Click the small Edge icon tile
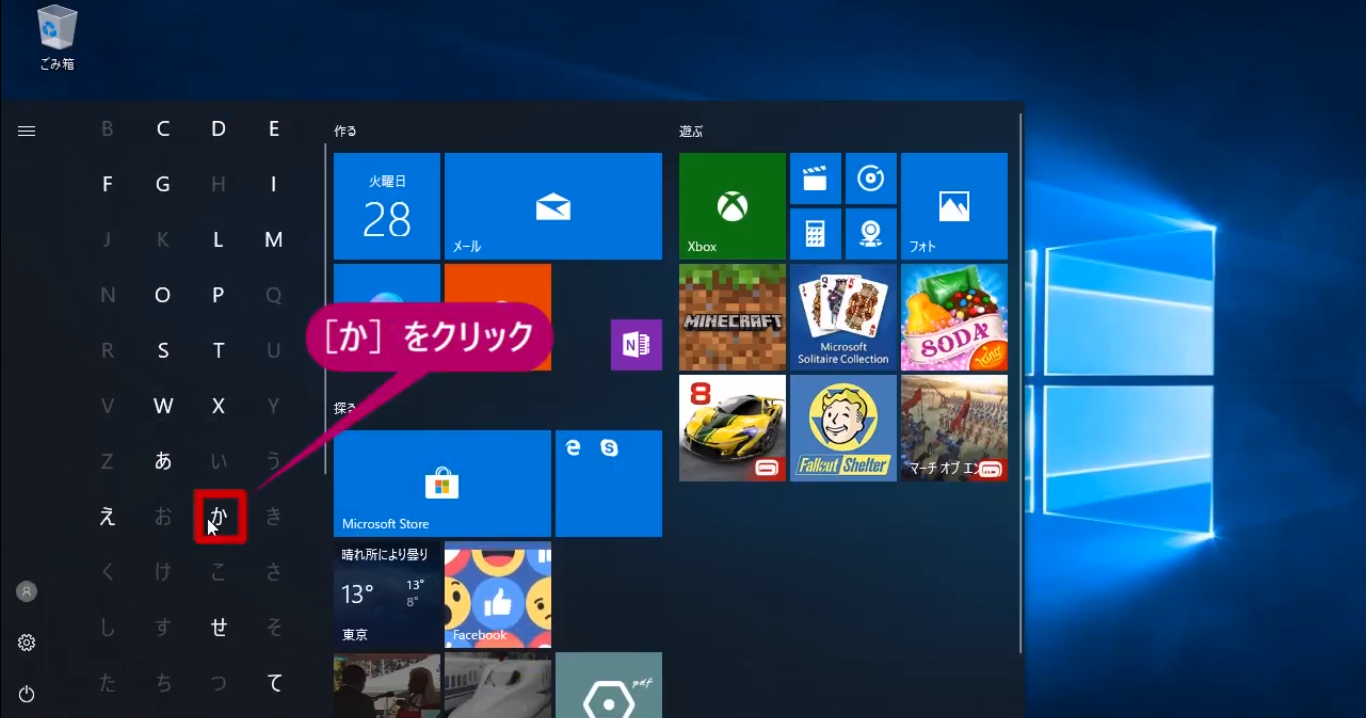 pos(573,449)
